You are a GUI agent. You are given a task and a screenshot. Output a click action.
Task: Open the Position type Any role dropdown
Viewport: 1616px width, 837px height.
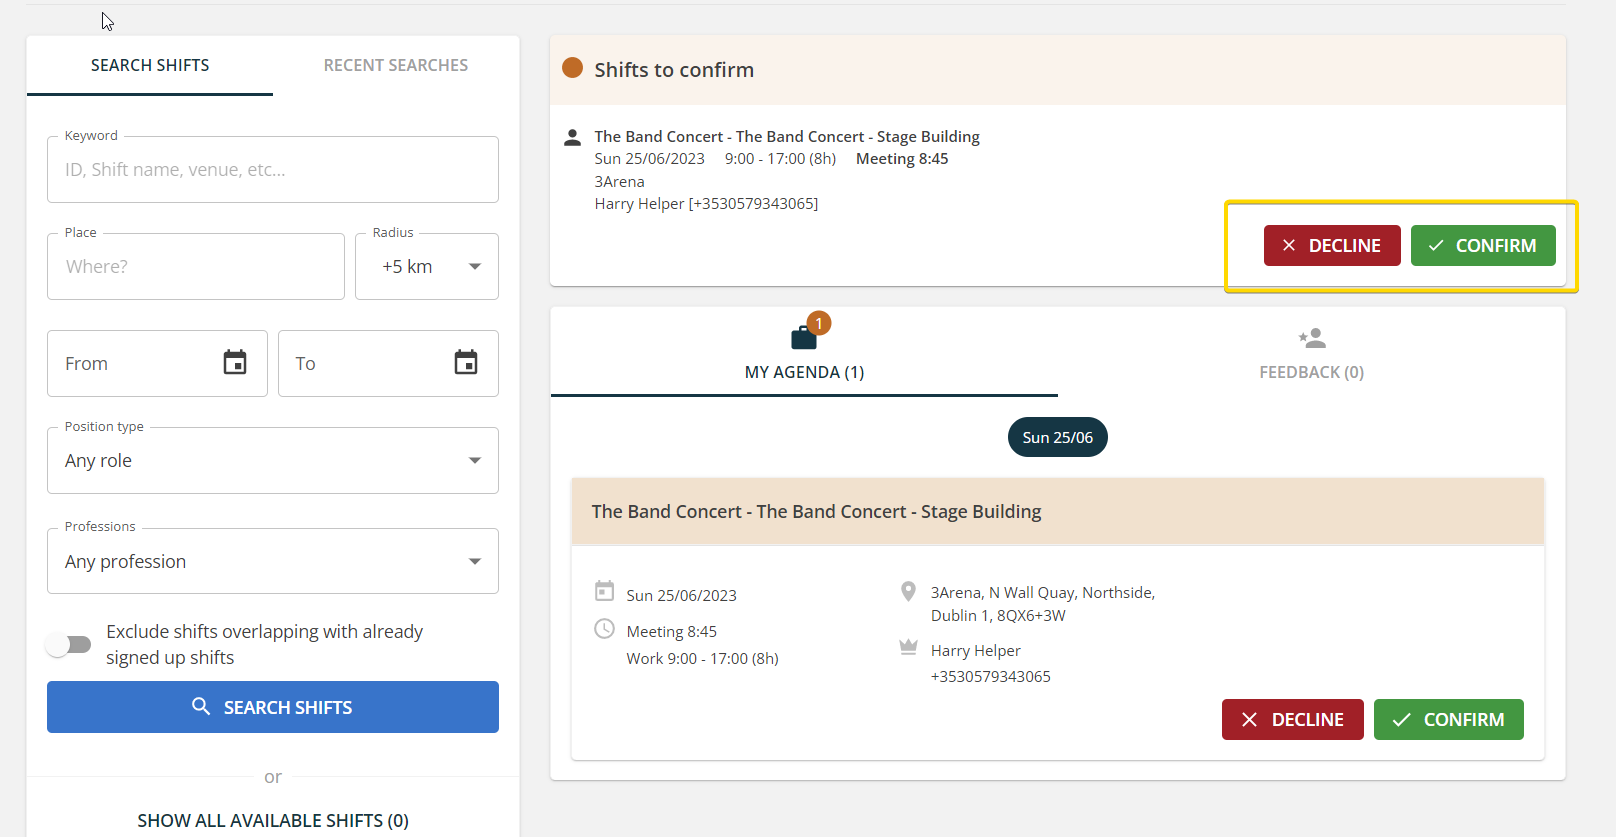tap(273, 461)
